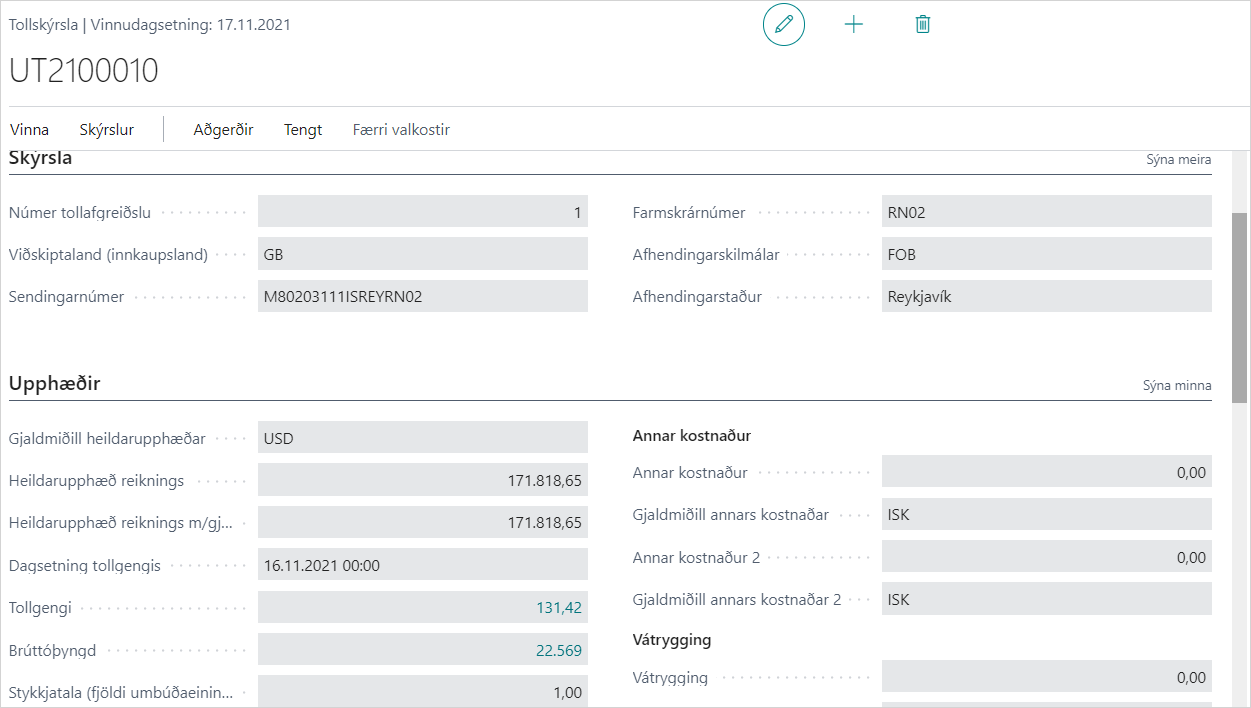
Task: Open the Tengt menu
Action: pos(303,130)
